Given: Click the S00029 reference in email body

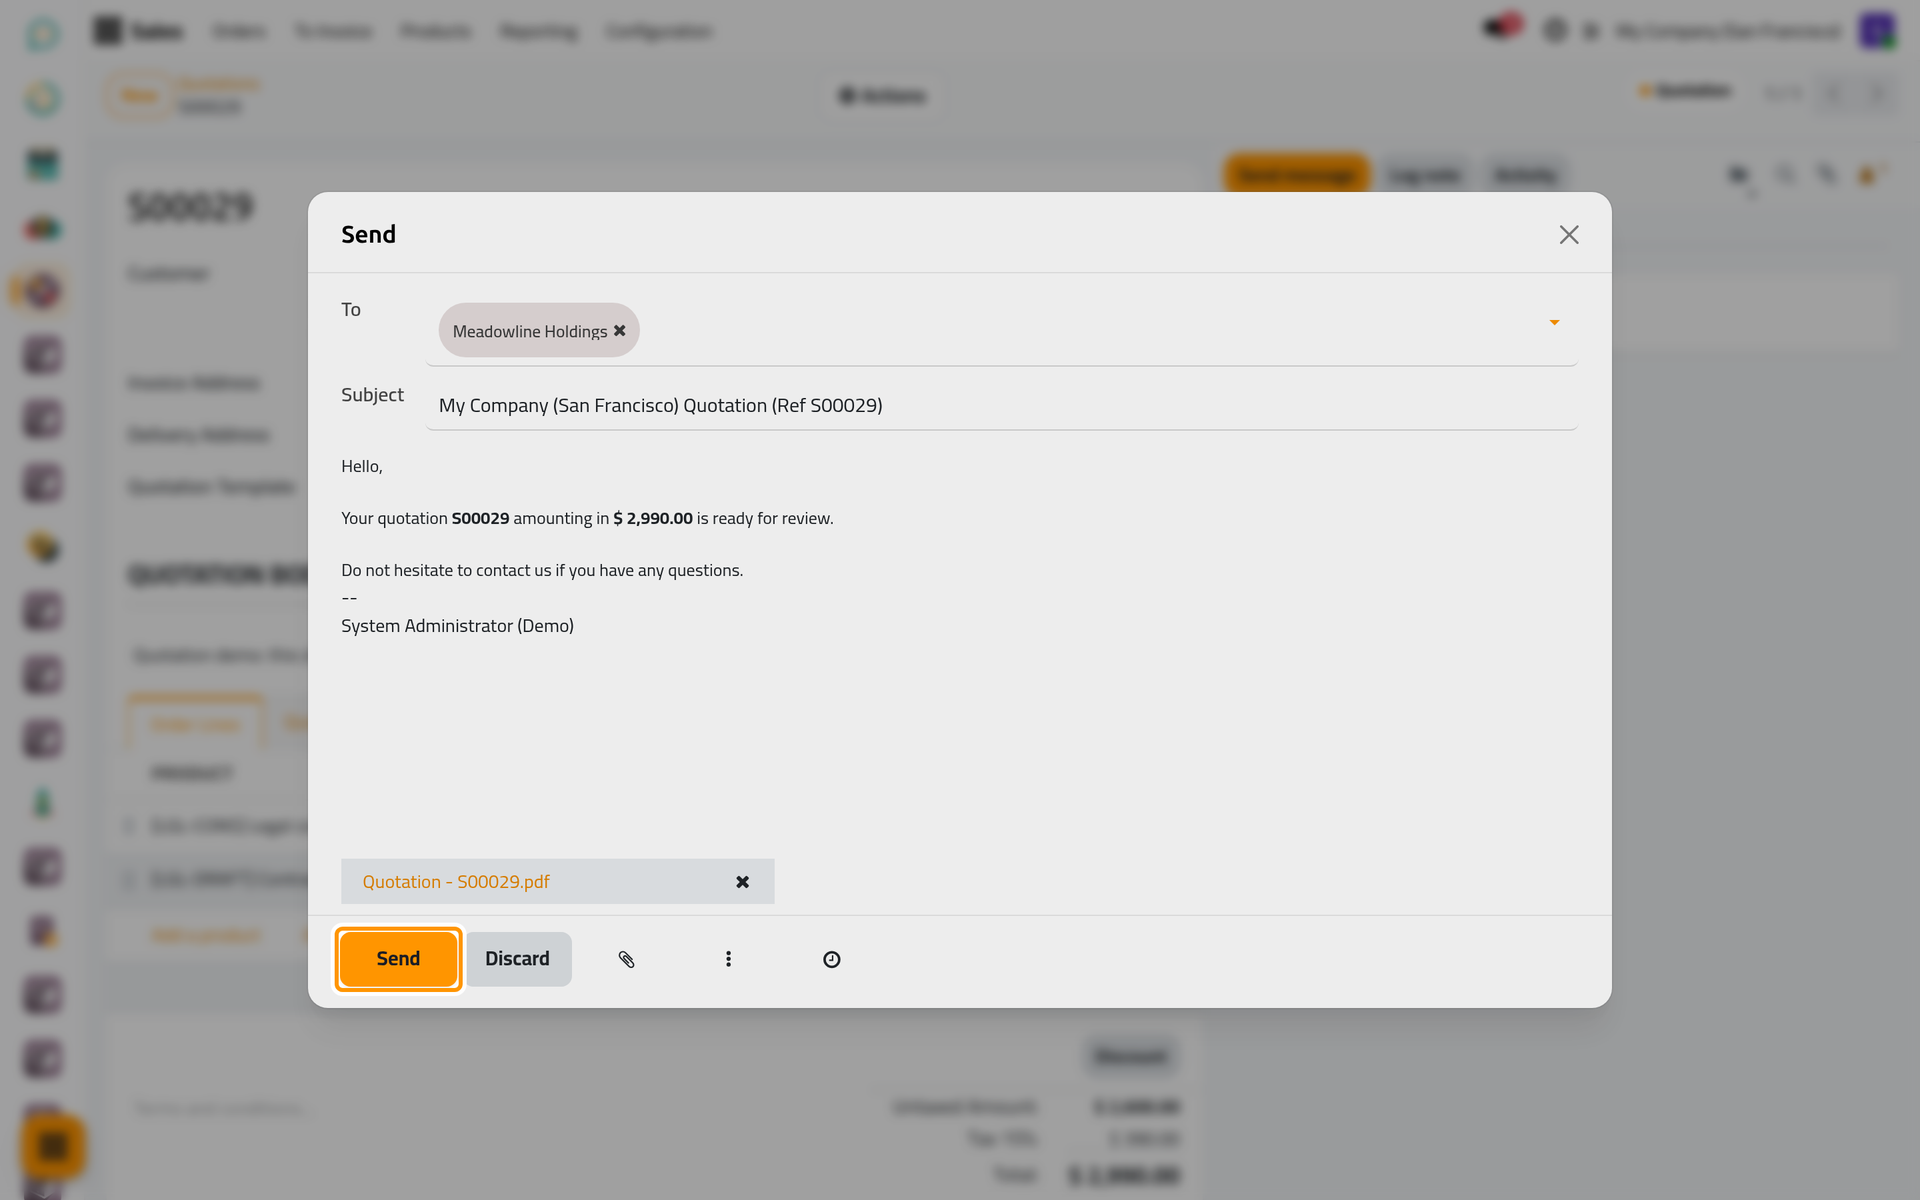Looking at the screenshot, I should (480, 518).
